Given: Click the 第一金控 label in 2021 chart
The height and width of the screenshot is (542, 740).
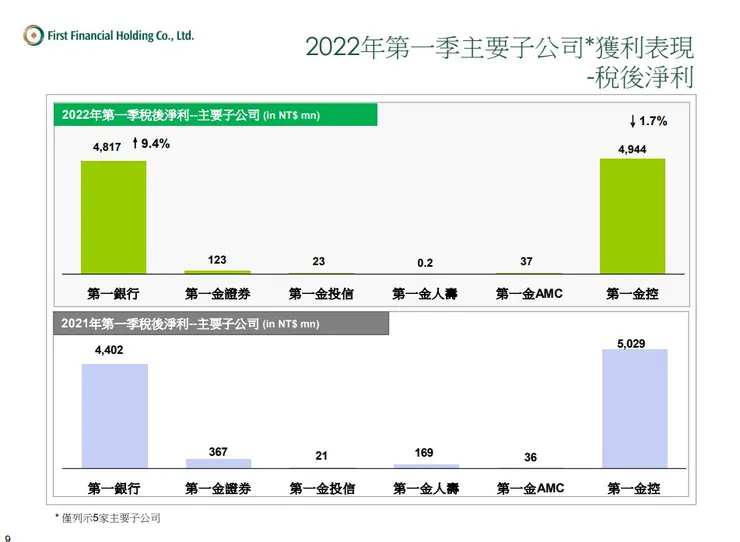Looking at the screenshot, I should 634,488.
